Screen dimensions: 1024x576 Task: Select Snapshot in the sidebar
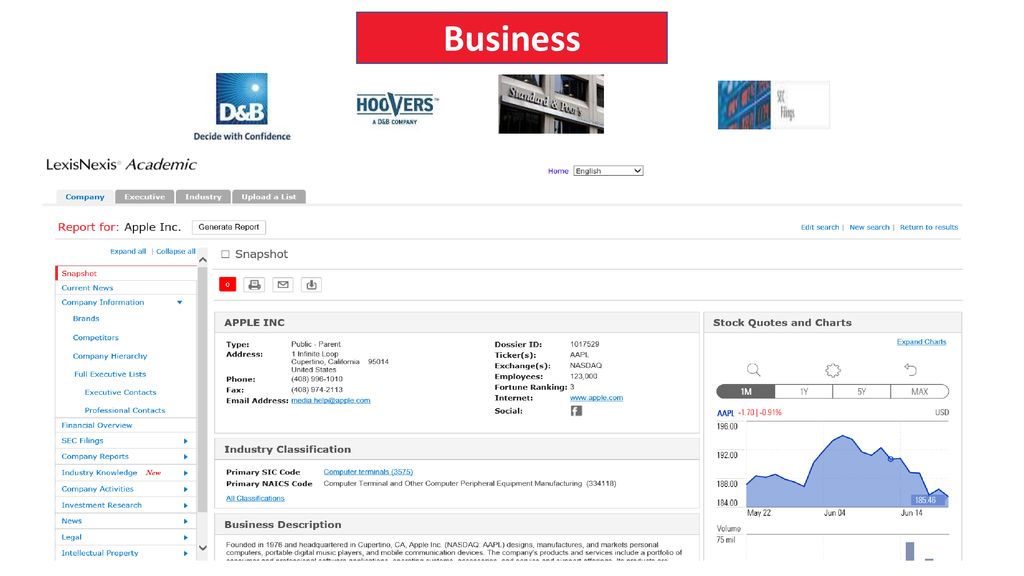79,274
